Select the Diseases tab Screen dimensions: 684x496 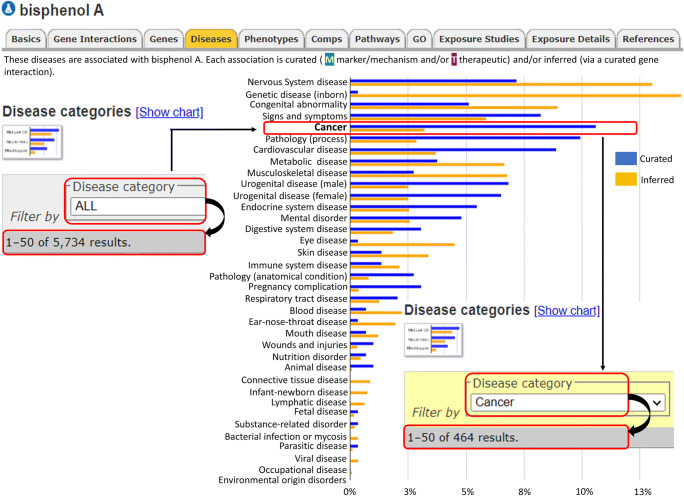(211, 39)
